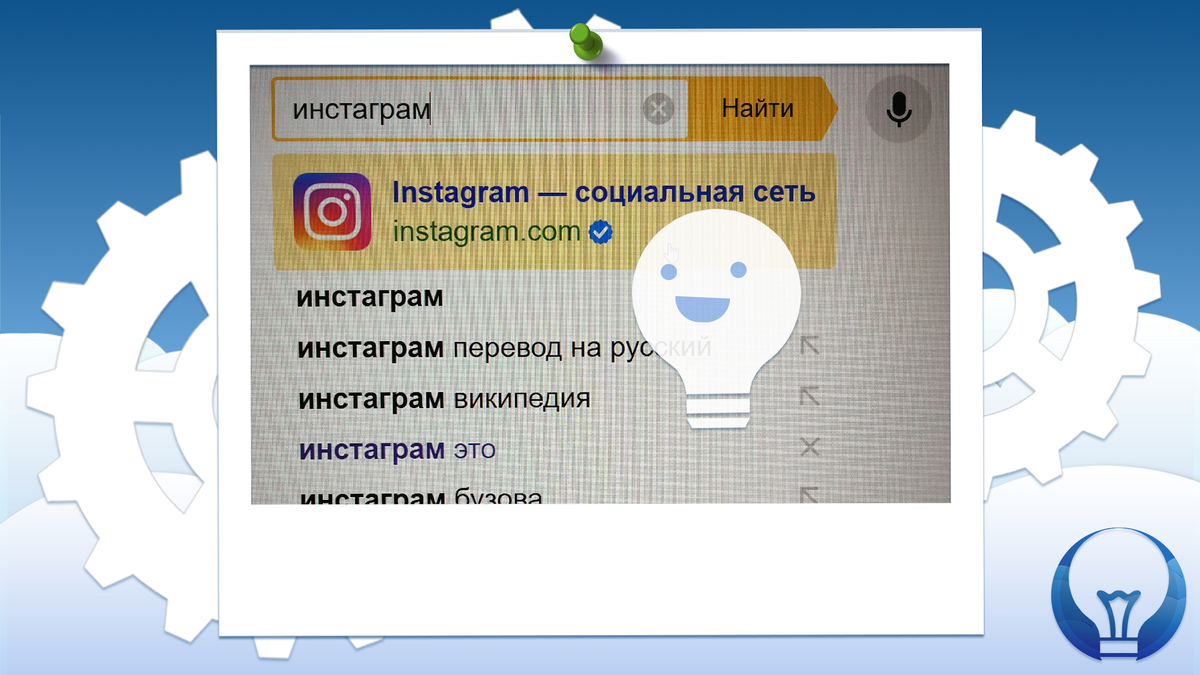Remove the 'инстаграм это' suggestion via its X

pos(810,448)
